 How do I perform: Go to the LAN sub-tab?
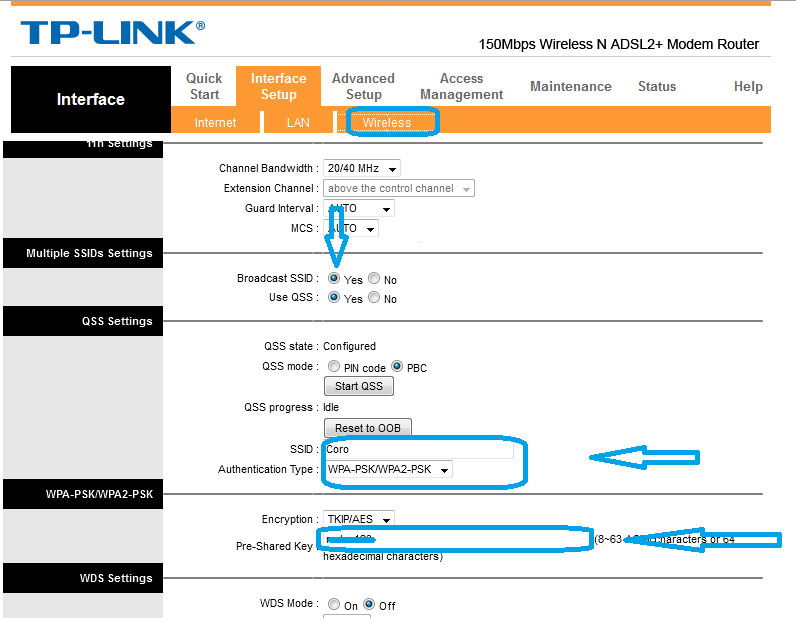[298, 122]
